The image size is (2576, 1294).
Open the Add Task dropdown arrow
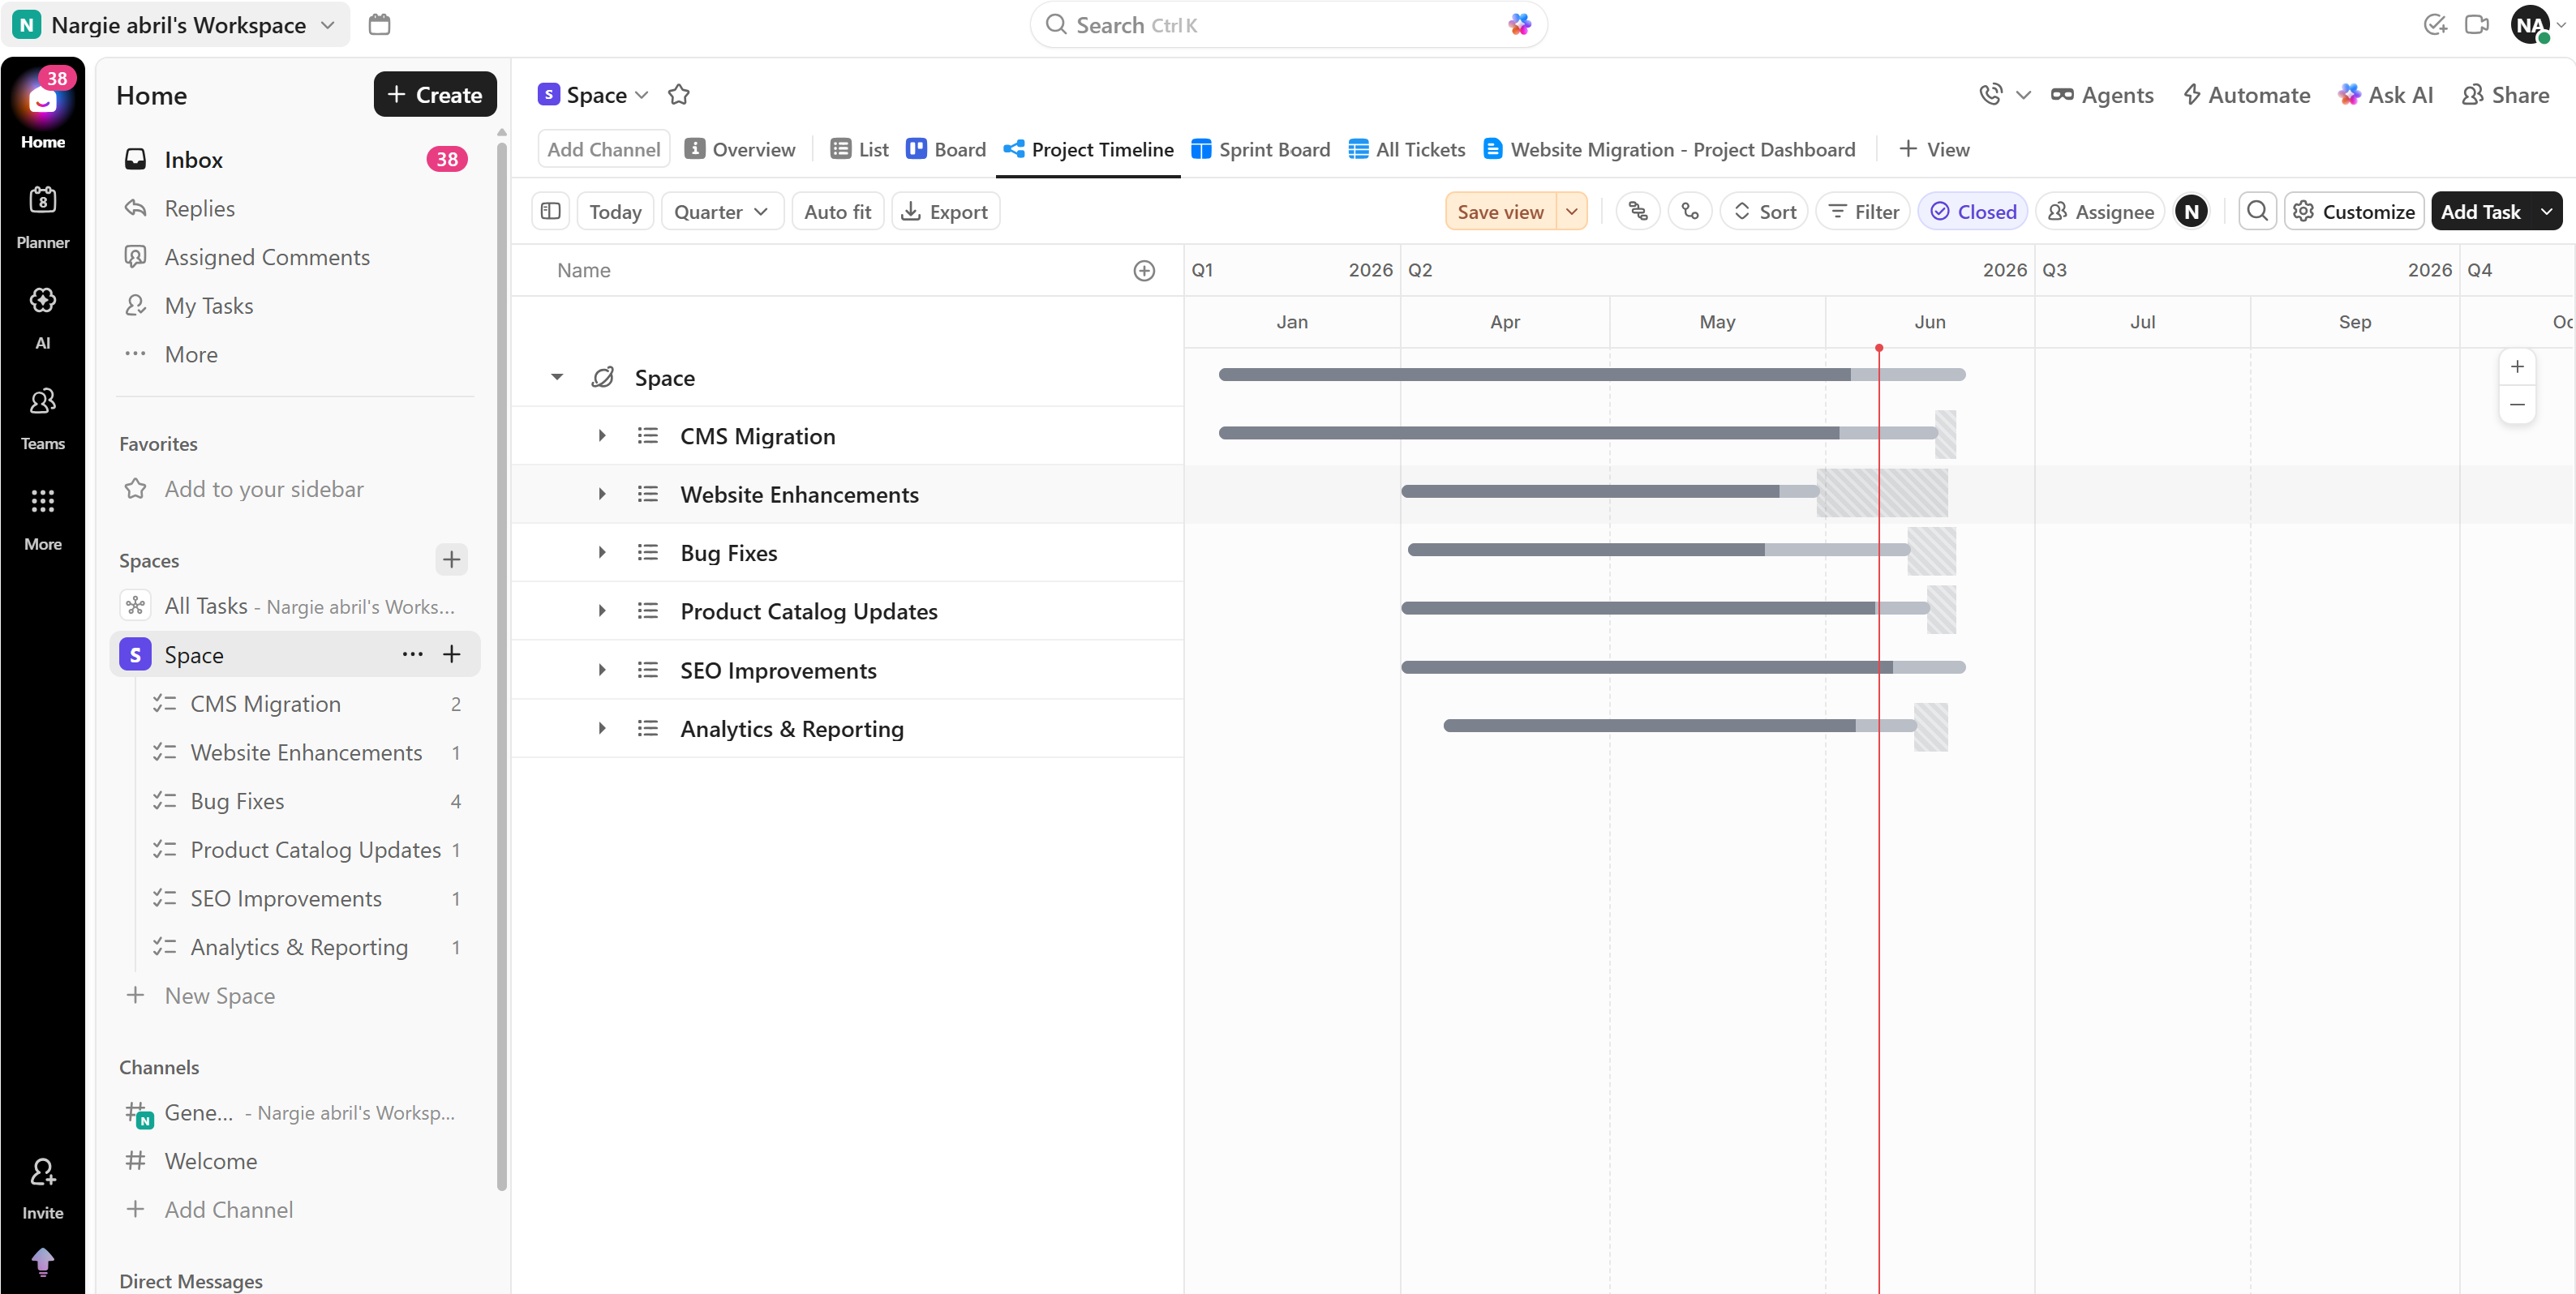2546,211
